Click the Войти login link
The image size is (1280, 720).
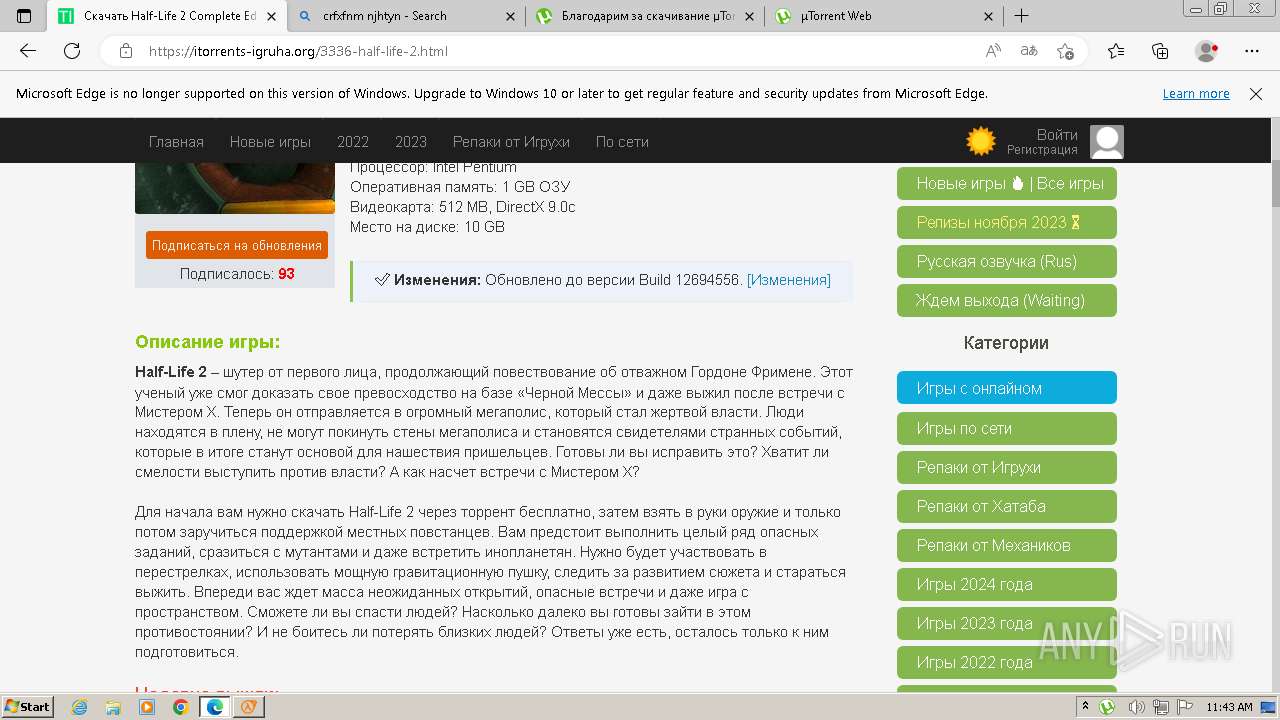(1057, 135)
